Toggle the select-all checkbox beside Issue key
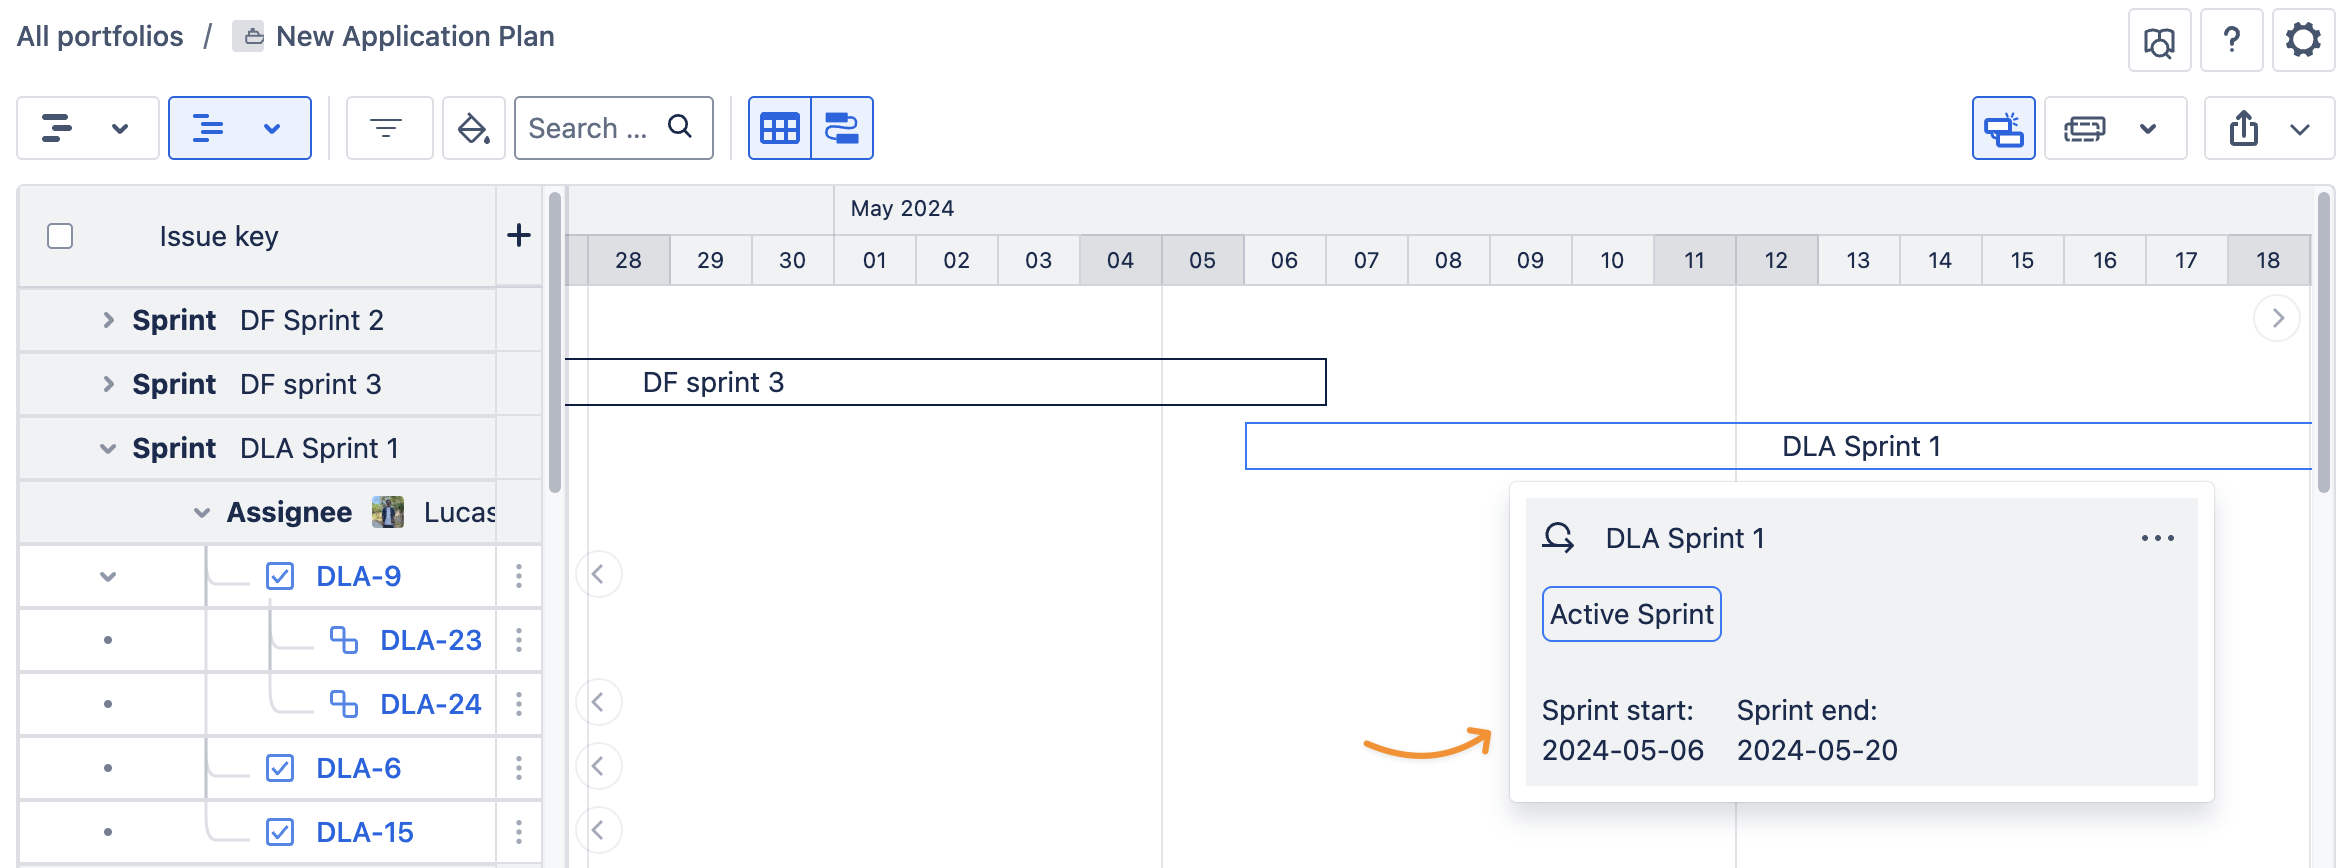This screenshot has width=2336, height=868. (x=60, y=236)
